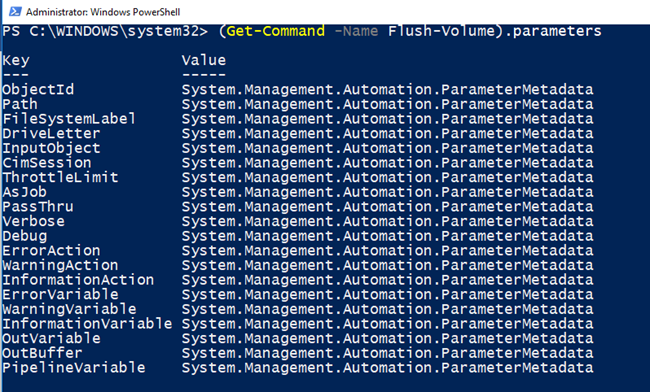Viewport: 650px width, 392px height.
Task: Select the OutBuffer key entry
Action: point(42,353)
